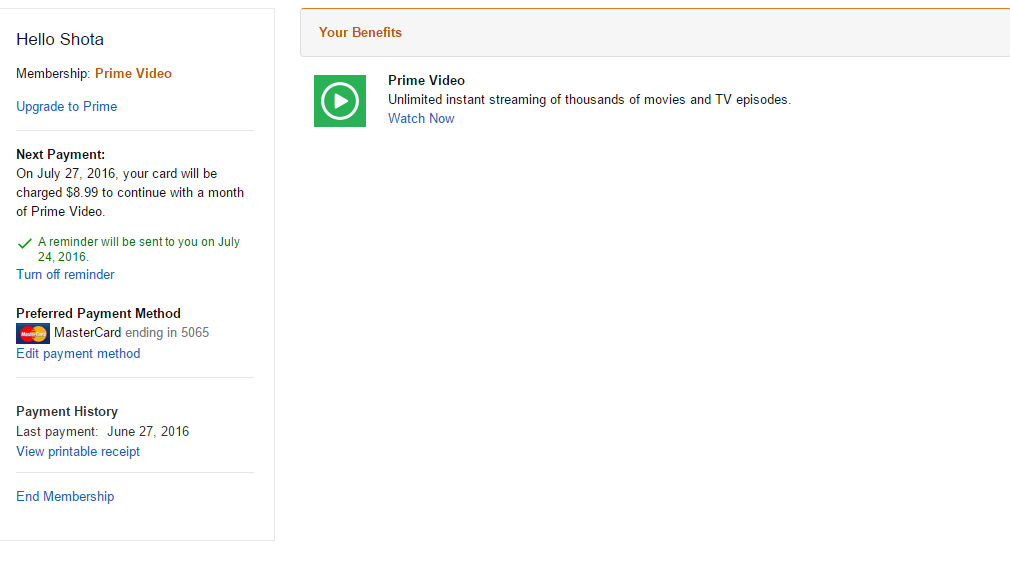Click the Your Benefits header
Viewport: 1010px width, 565px height.
tap(360, 33)
